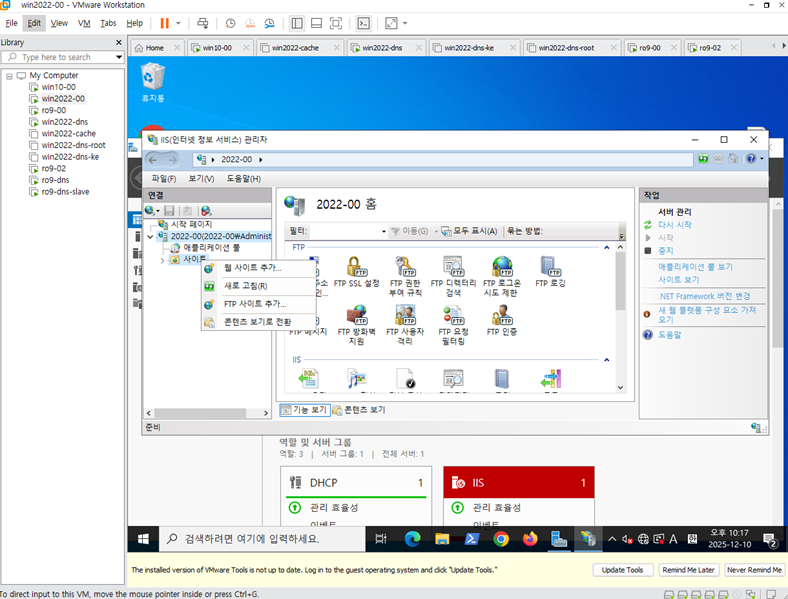
Task: Open the snapshot manager toolbar icon
Action: (269, 23)
